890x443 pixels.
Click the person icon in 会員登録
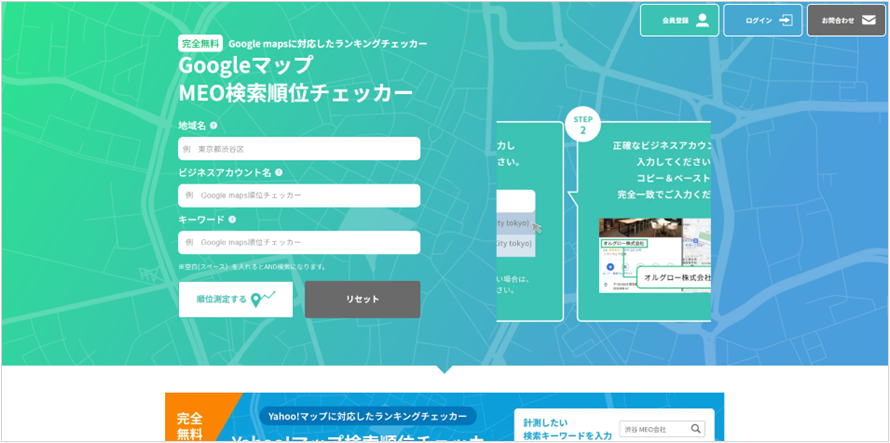pos(703,20)
